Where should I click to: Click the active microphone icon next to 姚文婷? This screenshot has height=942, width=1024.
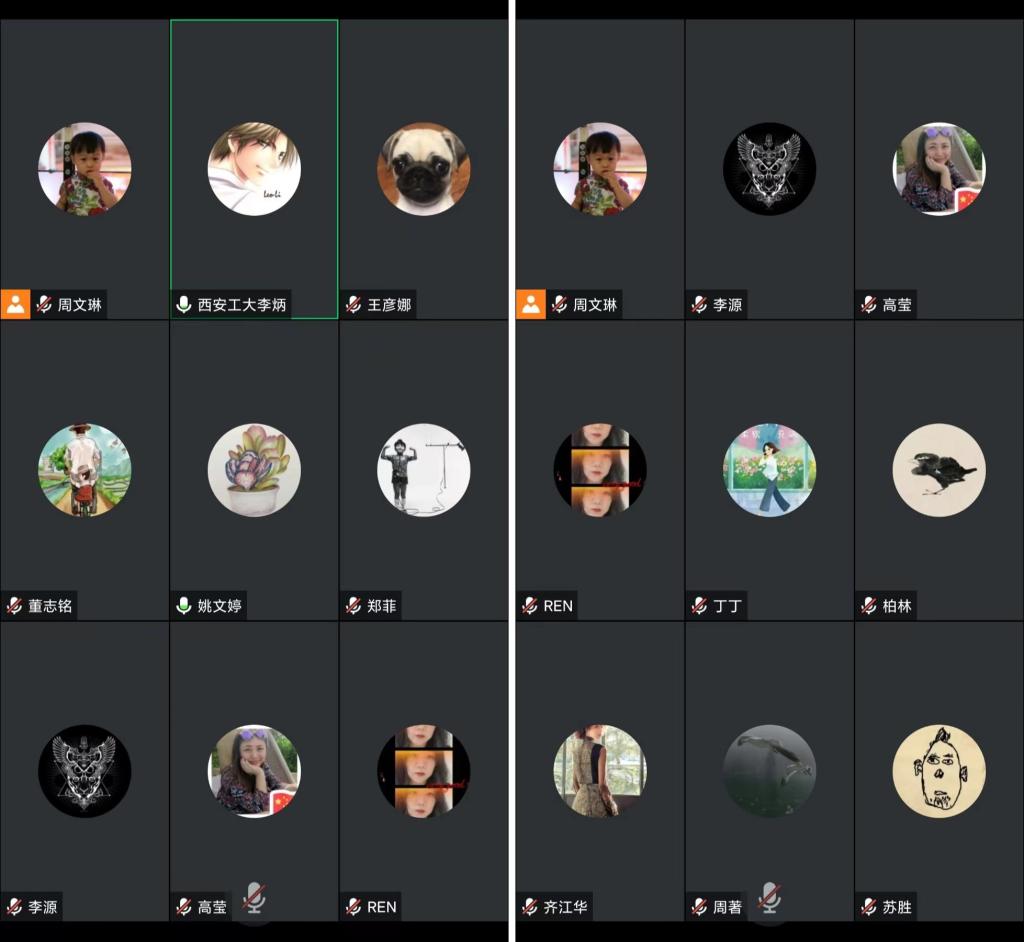(x=184, y=606)
